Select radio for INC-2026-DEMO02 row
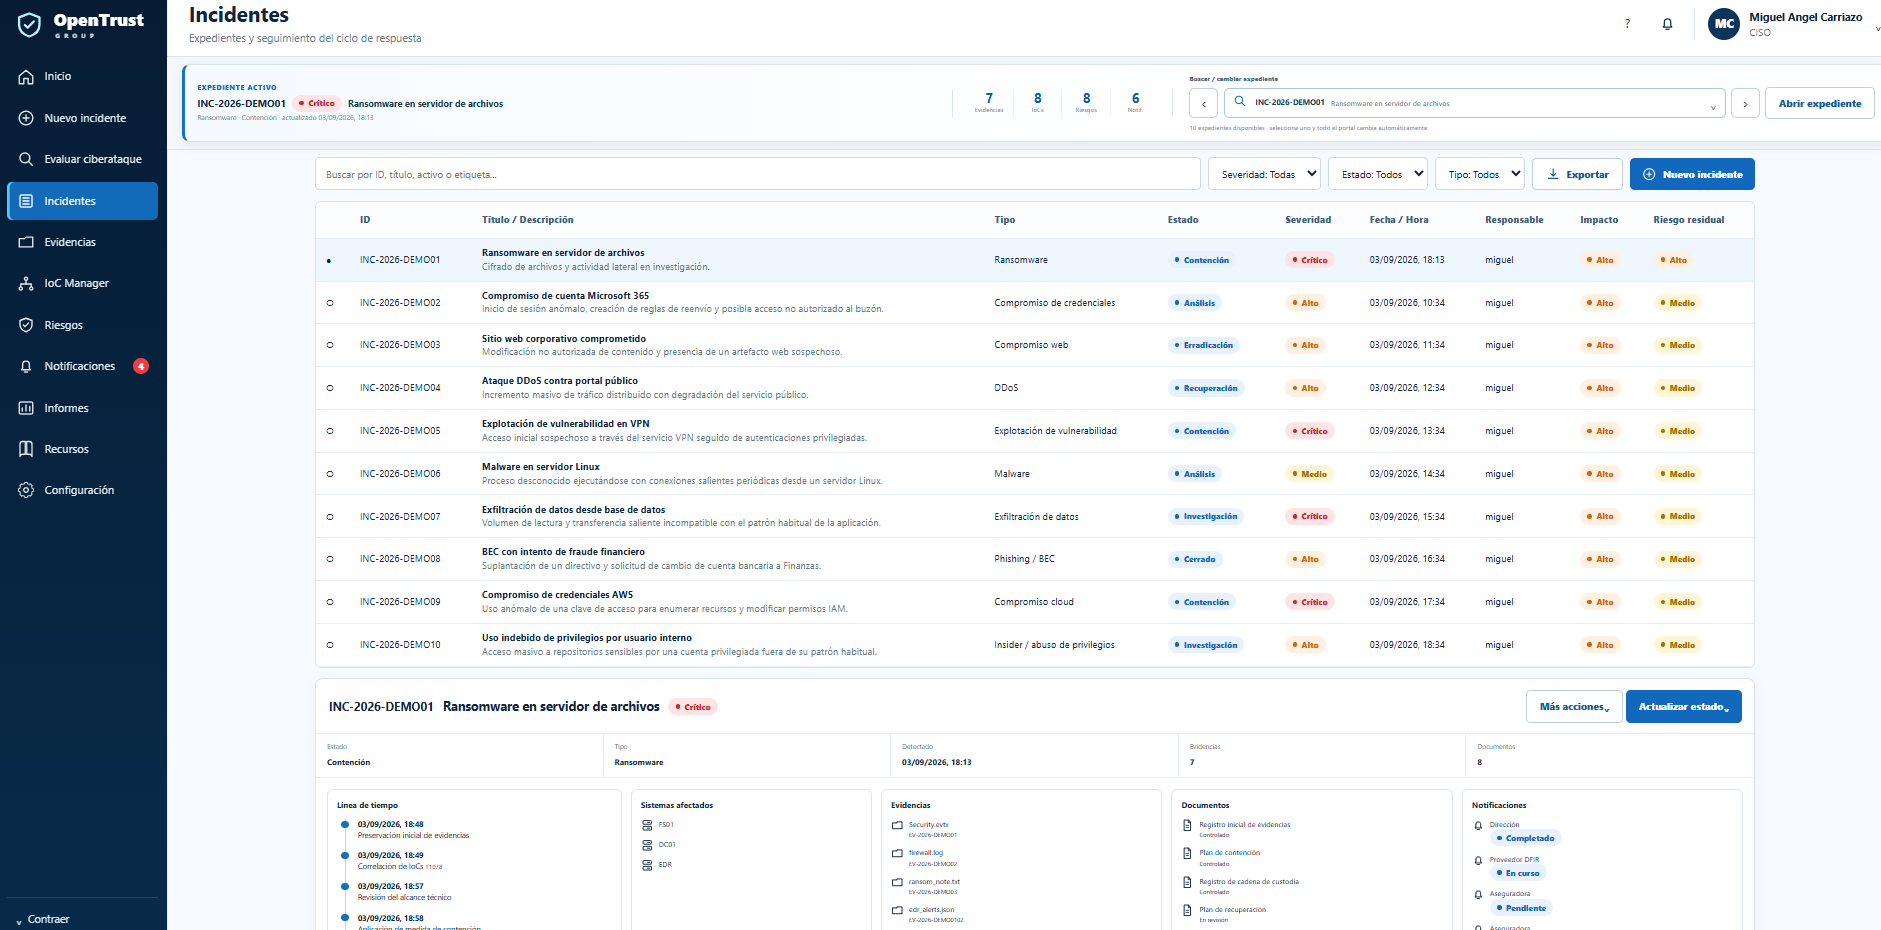Viewport: 1881px width, 930px height. 330,303
